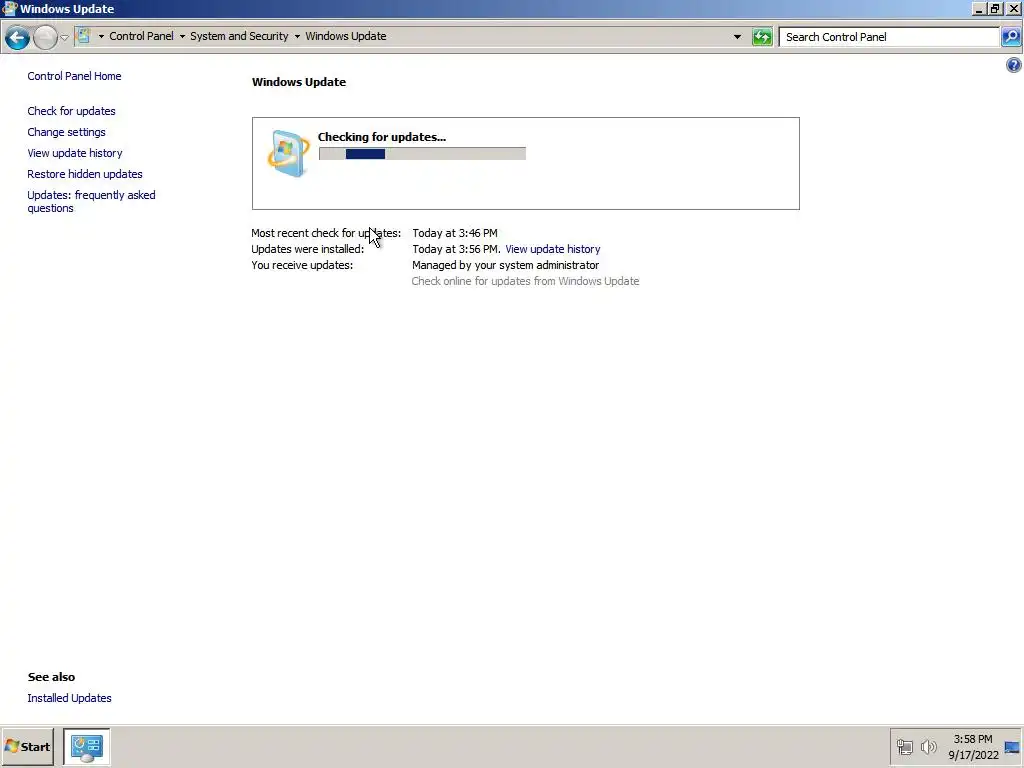Expand the dropdown before Control Panel breadcrumb
1024x768 pixels.
[101, 37]
